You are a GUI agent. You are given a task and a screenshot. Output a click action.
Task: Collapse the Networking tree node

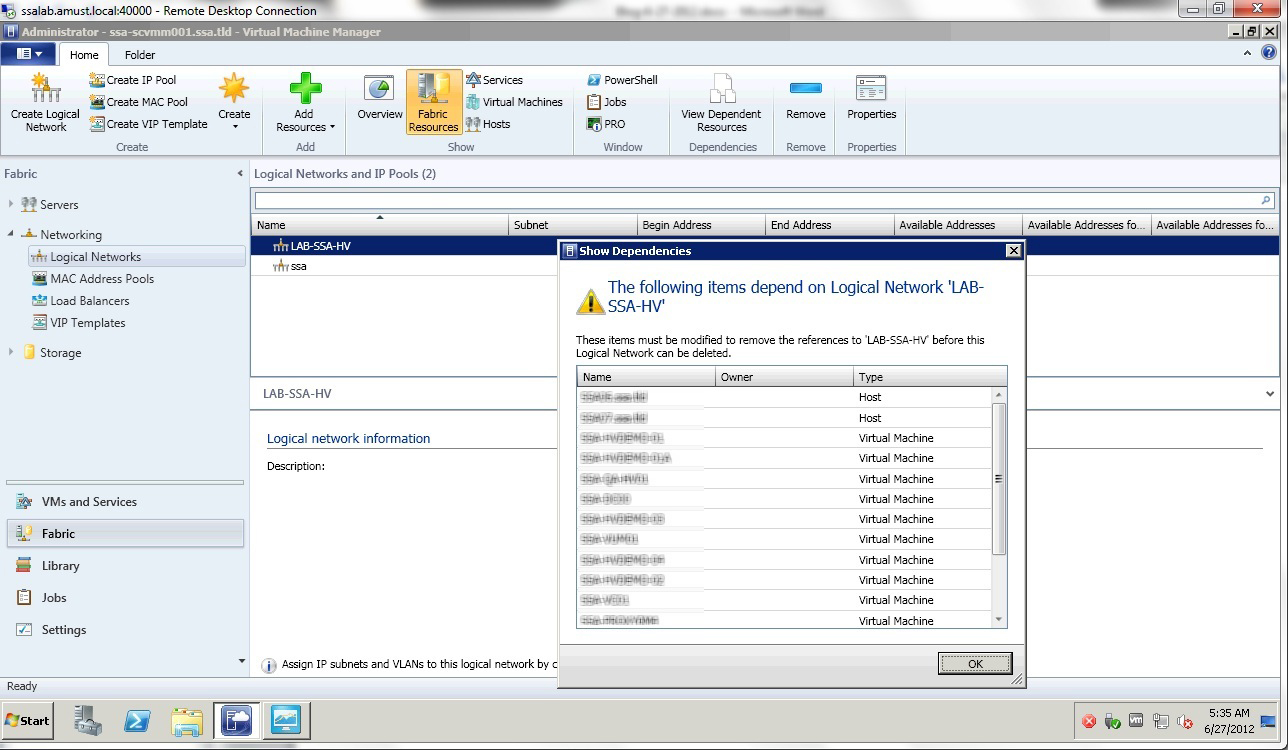point(11,234)
